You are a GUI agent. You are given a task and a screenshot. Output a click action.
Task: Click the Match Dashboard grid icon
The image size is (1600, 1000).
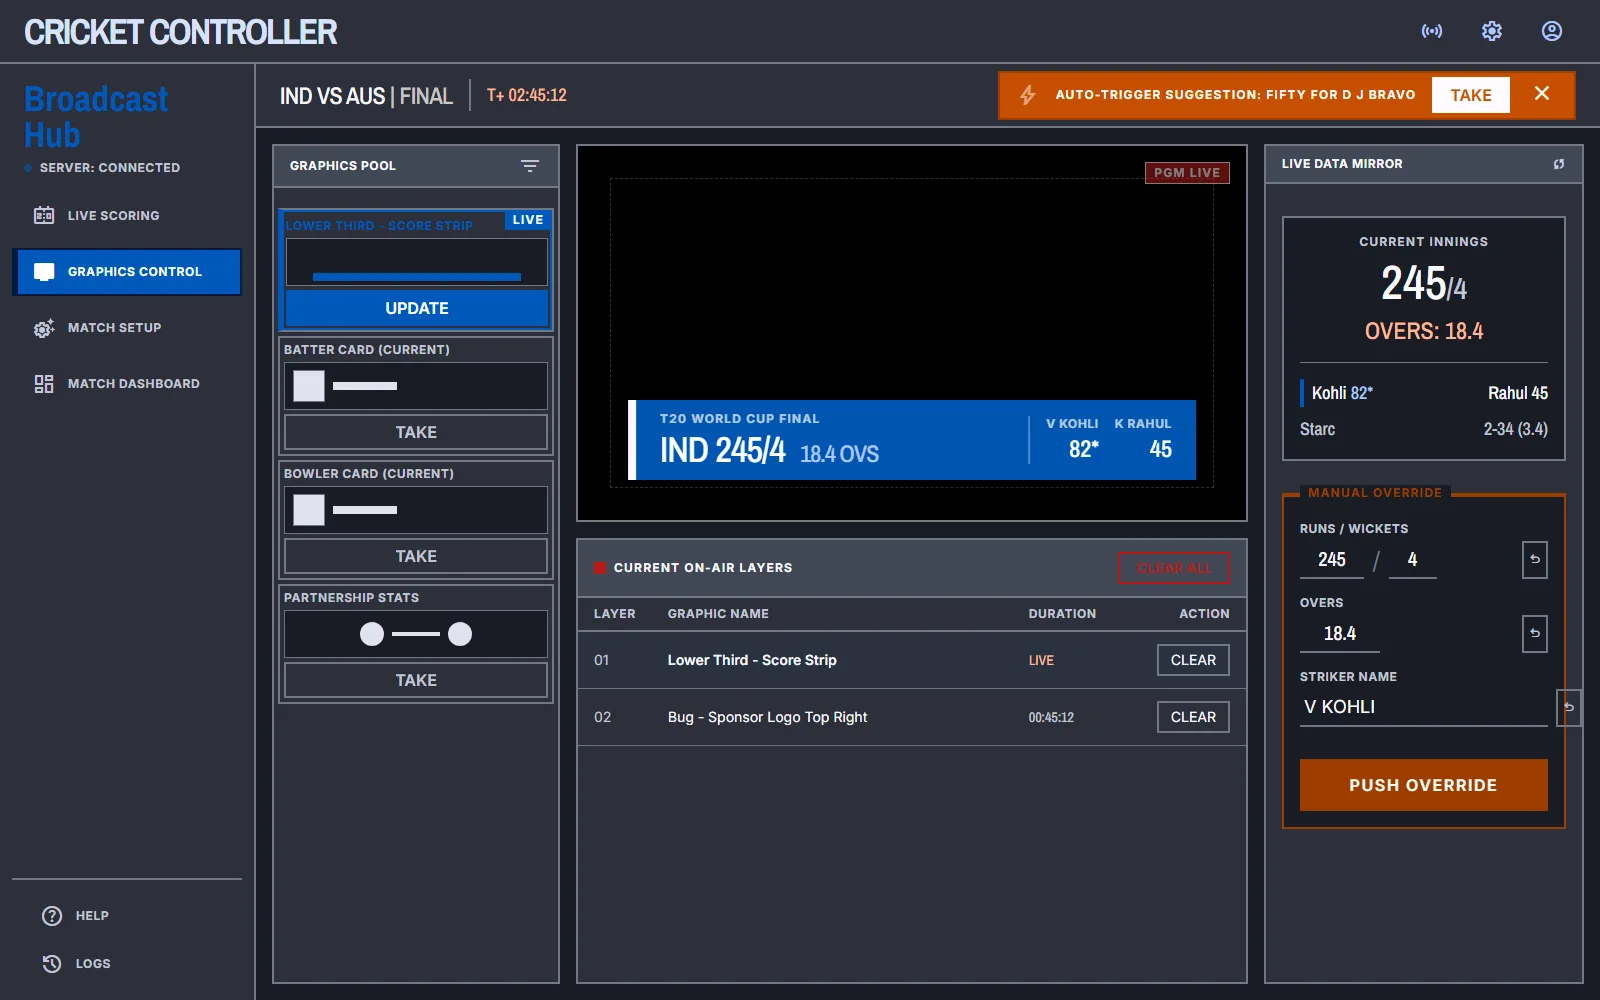coord(44,384)
